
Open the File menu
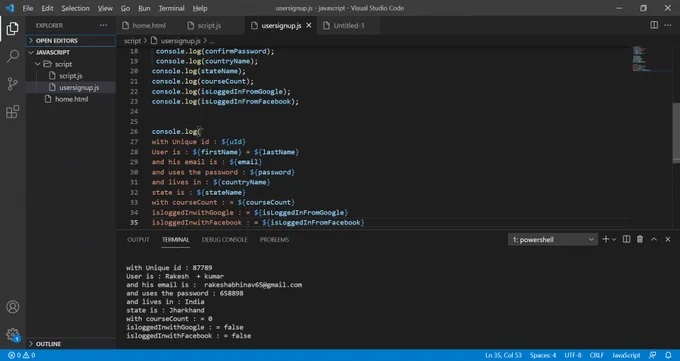point(28,8)
